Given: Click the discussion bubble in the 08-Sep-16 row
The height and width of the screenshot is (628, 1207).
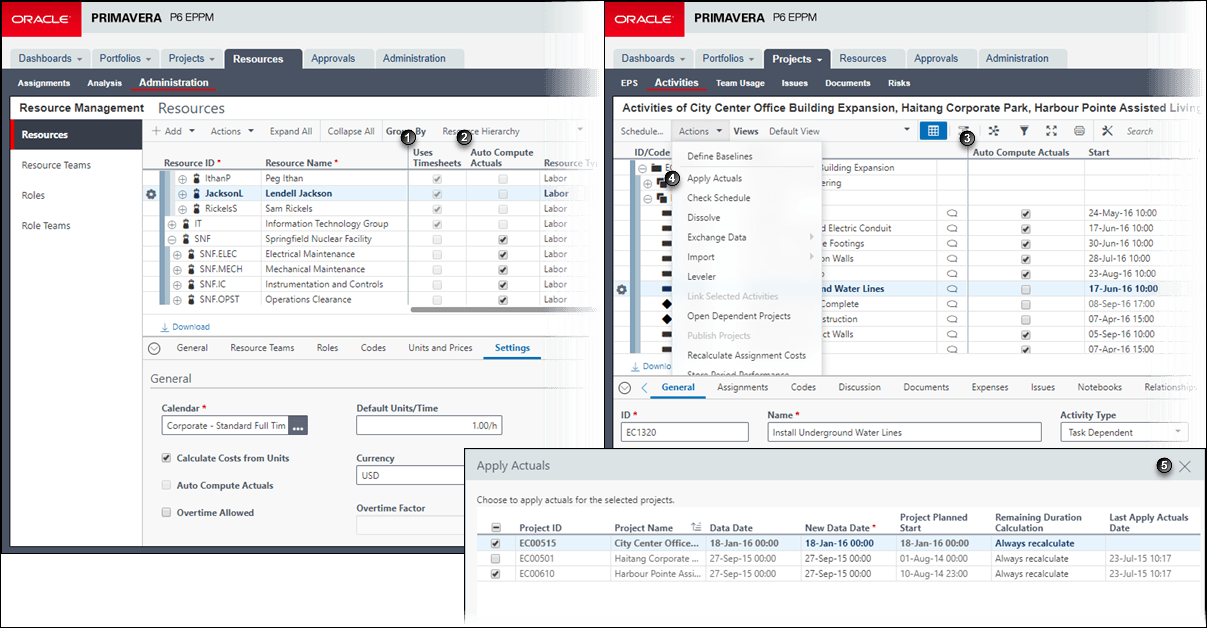Looking at the screenshot, I should point(952,304).
